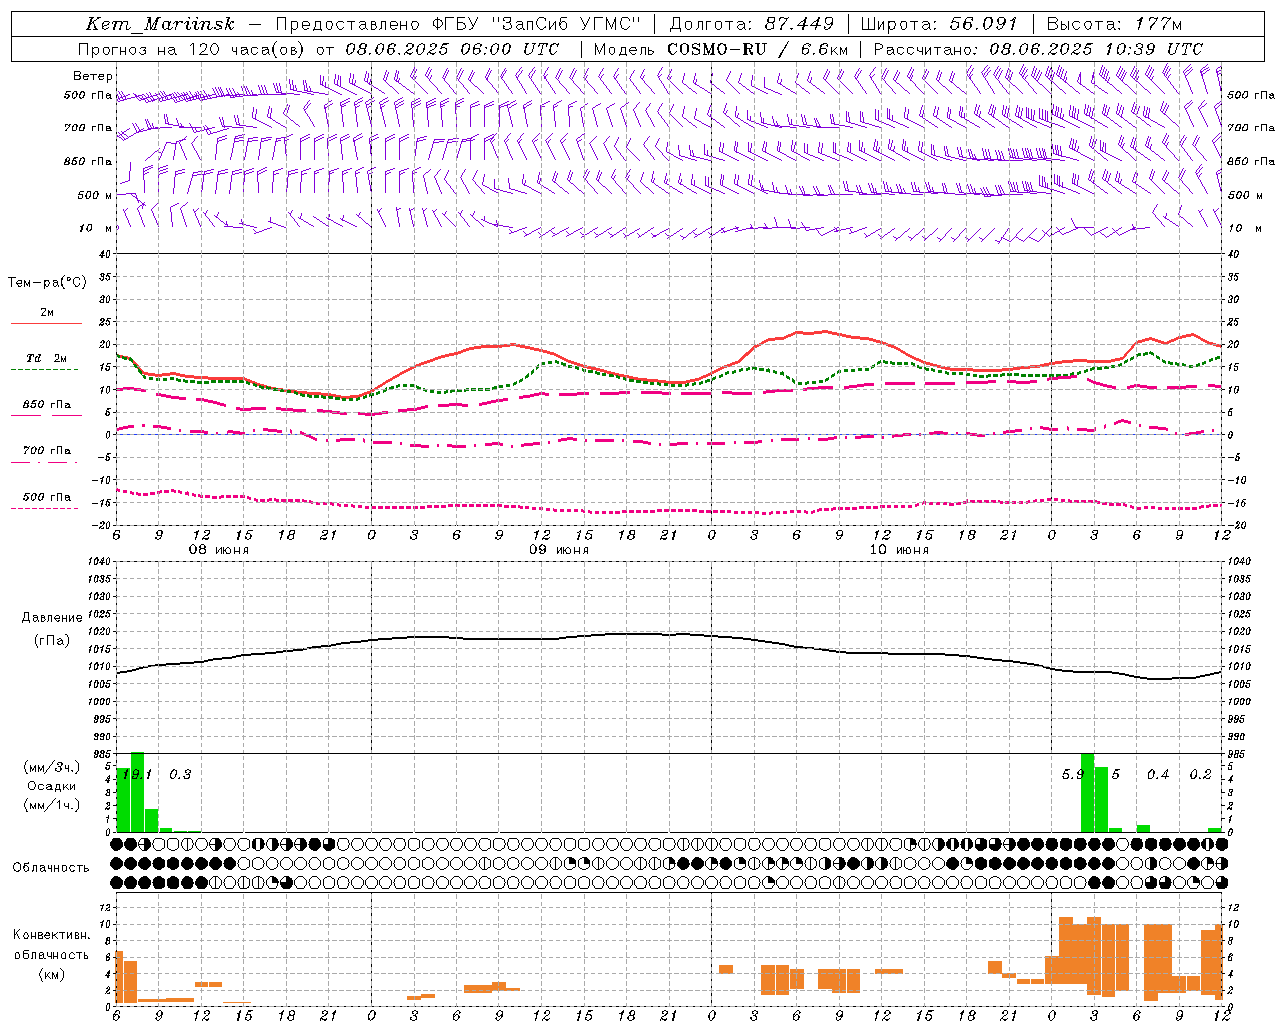Click the elevation text Высота: 177м
This screenshot has height=1024, width=1280.
pyautogui.click(x=1114, y=24)
